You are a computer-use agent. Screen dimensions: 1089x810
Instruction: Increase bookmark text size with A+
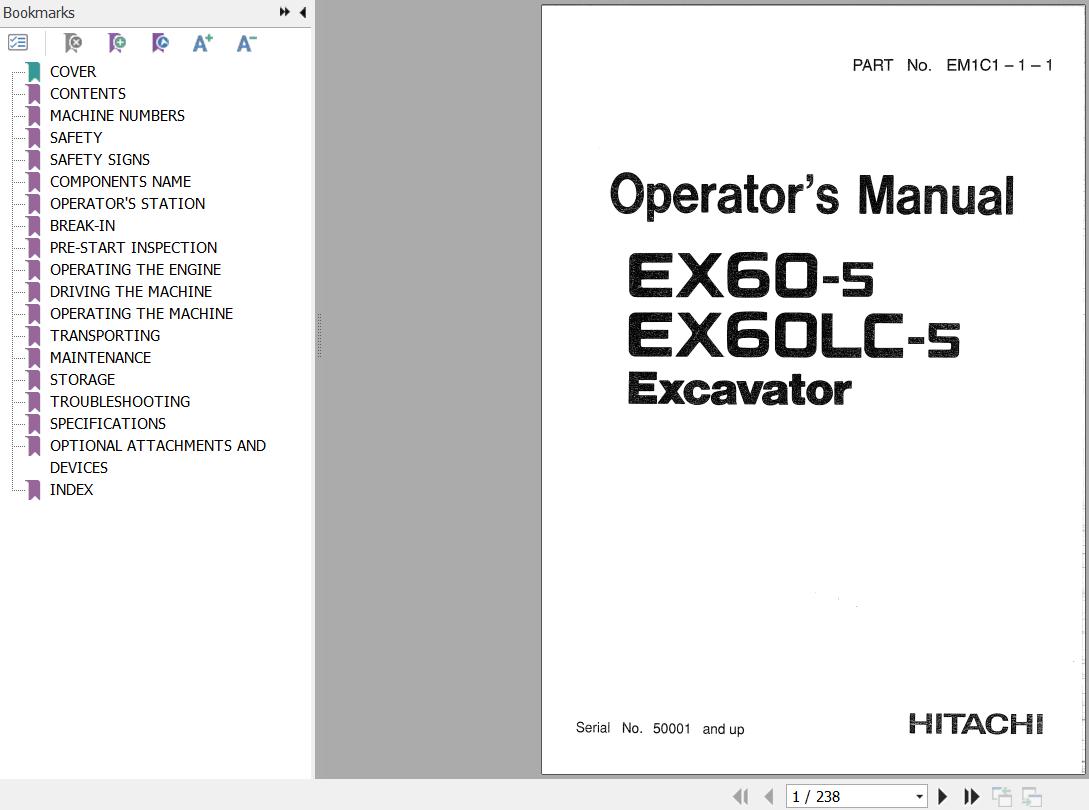[203, 43]
